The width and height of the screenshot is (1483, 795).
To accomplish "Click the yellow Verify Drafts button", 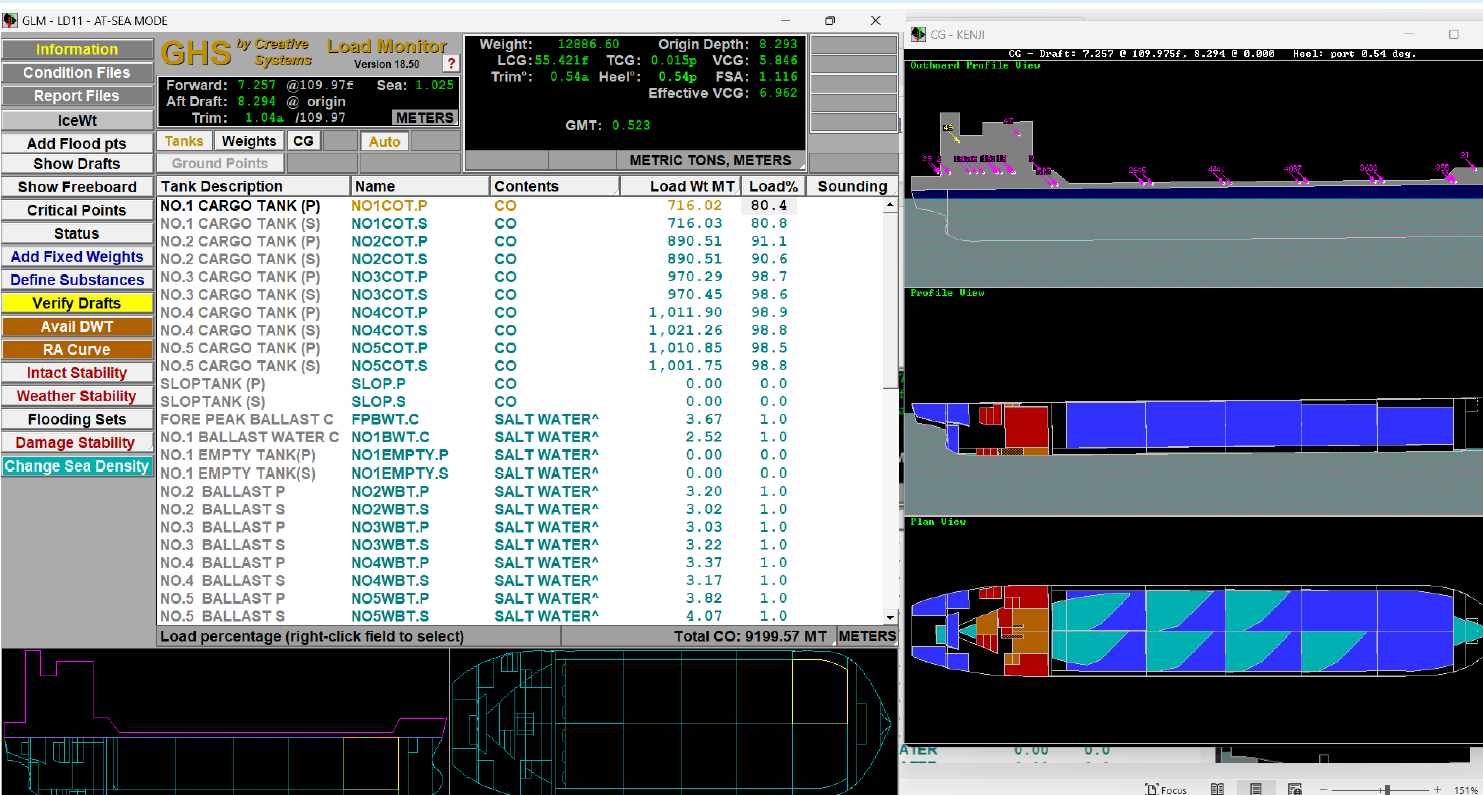I will point(77,303).
